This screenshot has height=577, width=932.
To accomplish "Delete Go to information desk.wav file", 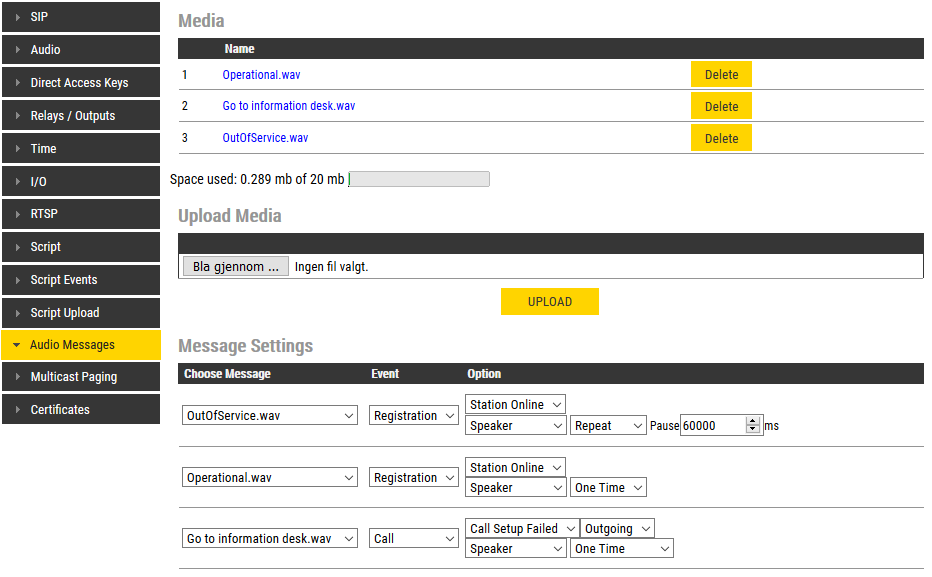I will tap(721, 107).
